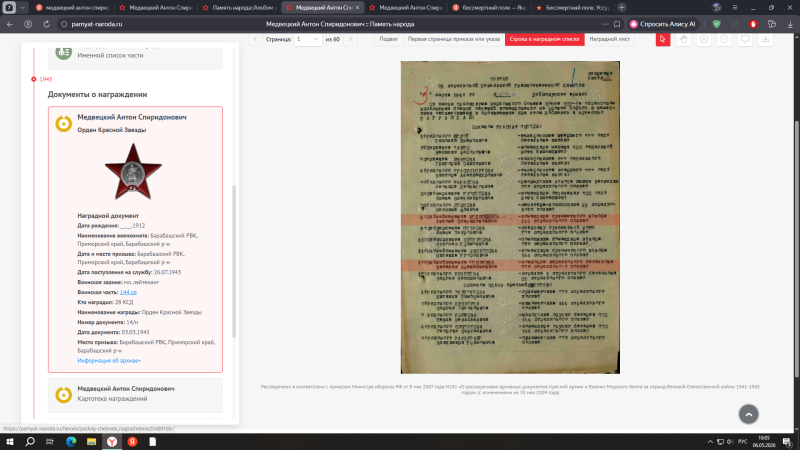The height and width of the screenshot is (450, 800).
Task: Show hidden system tray icons
Action: point(710,442)
